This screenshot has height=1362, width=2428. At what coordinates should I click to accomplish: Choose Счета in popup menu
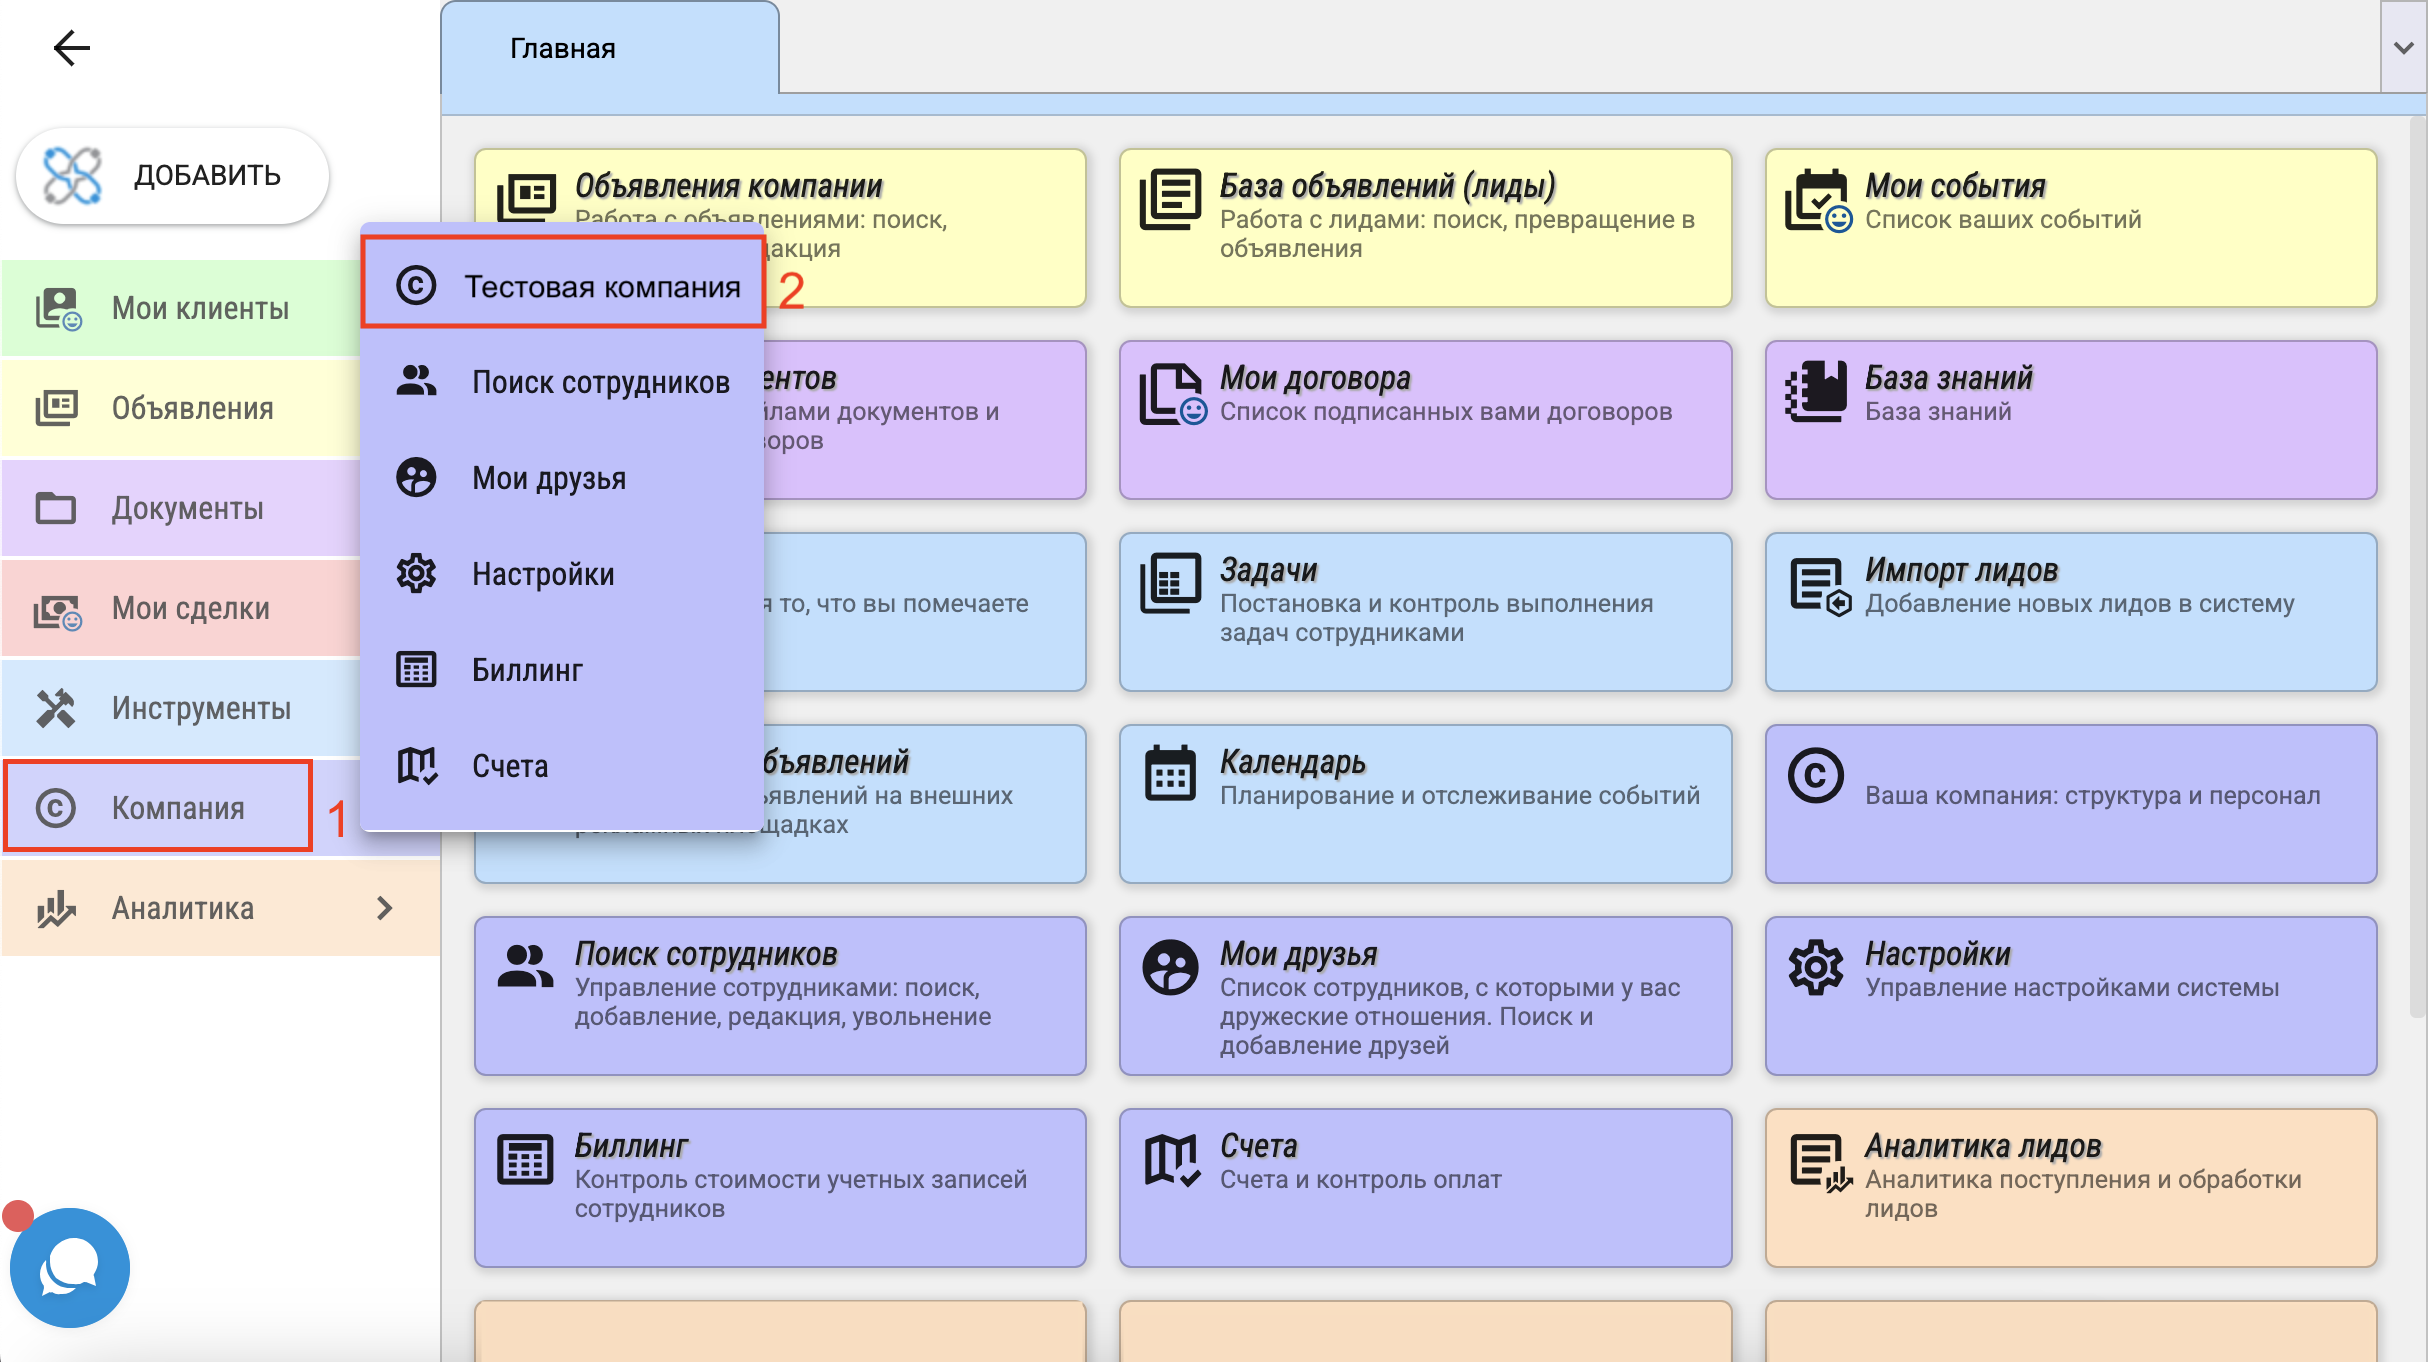point(563,766)
